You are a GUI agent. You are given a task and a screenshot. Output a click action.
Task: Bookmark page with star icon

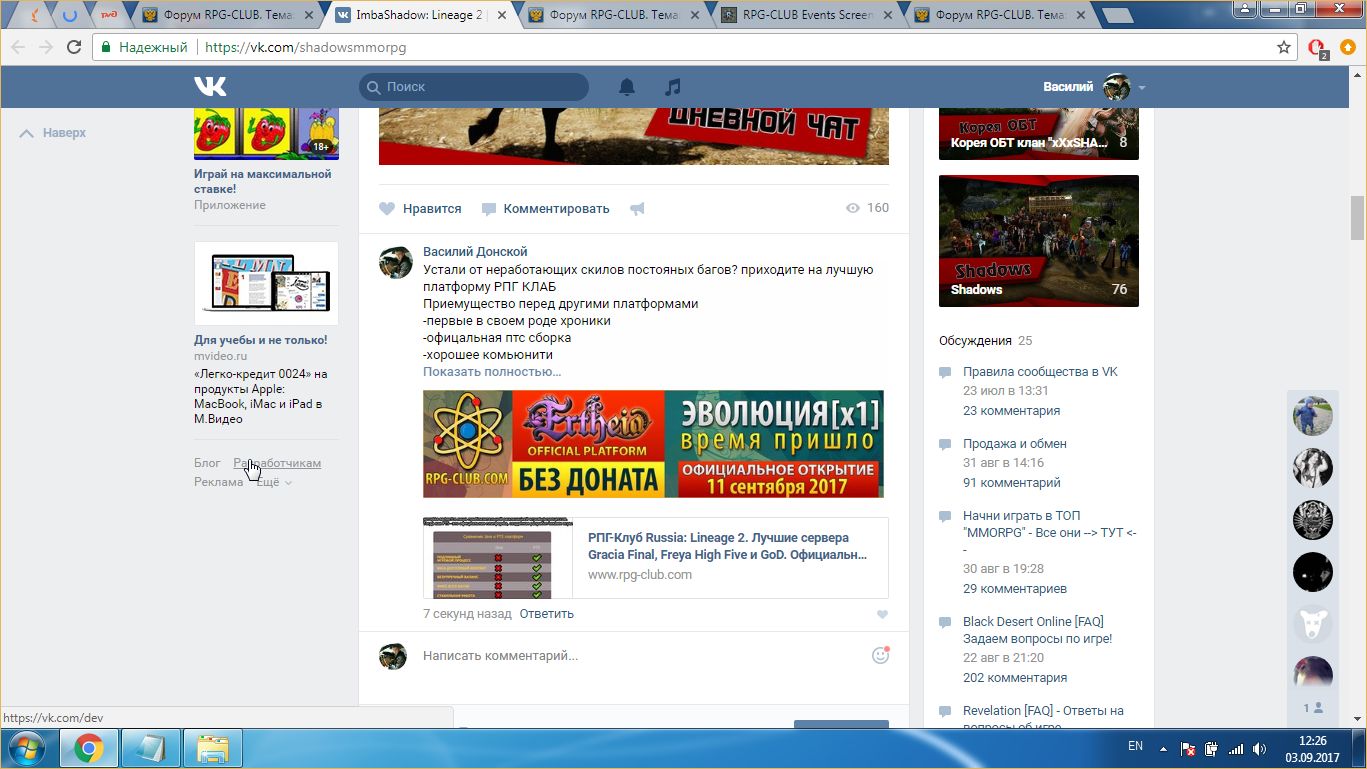1284,47
